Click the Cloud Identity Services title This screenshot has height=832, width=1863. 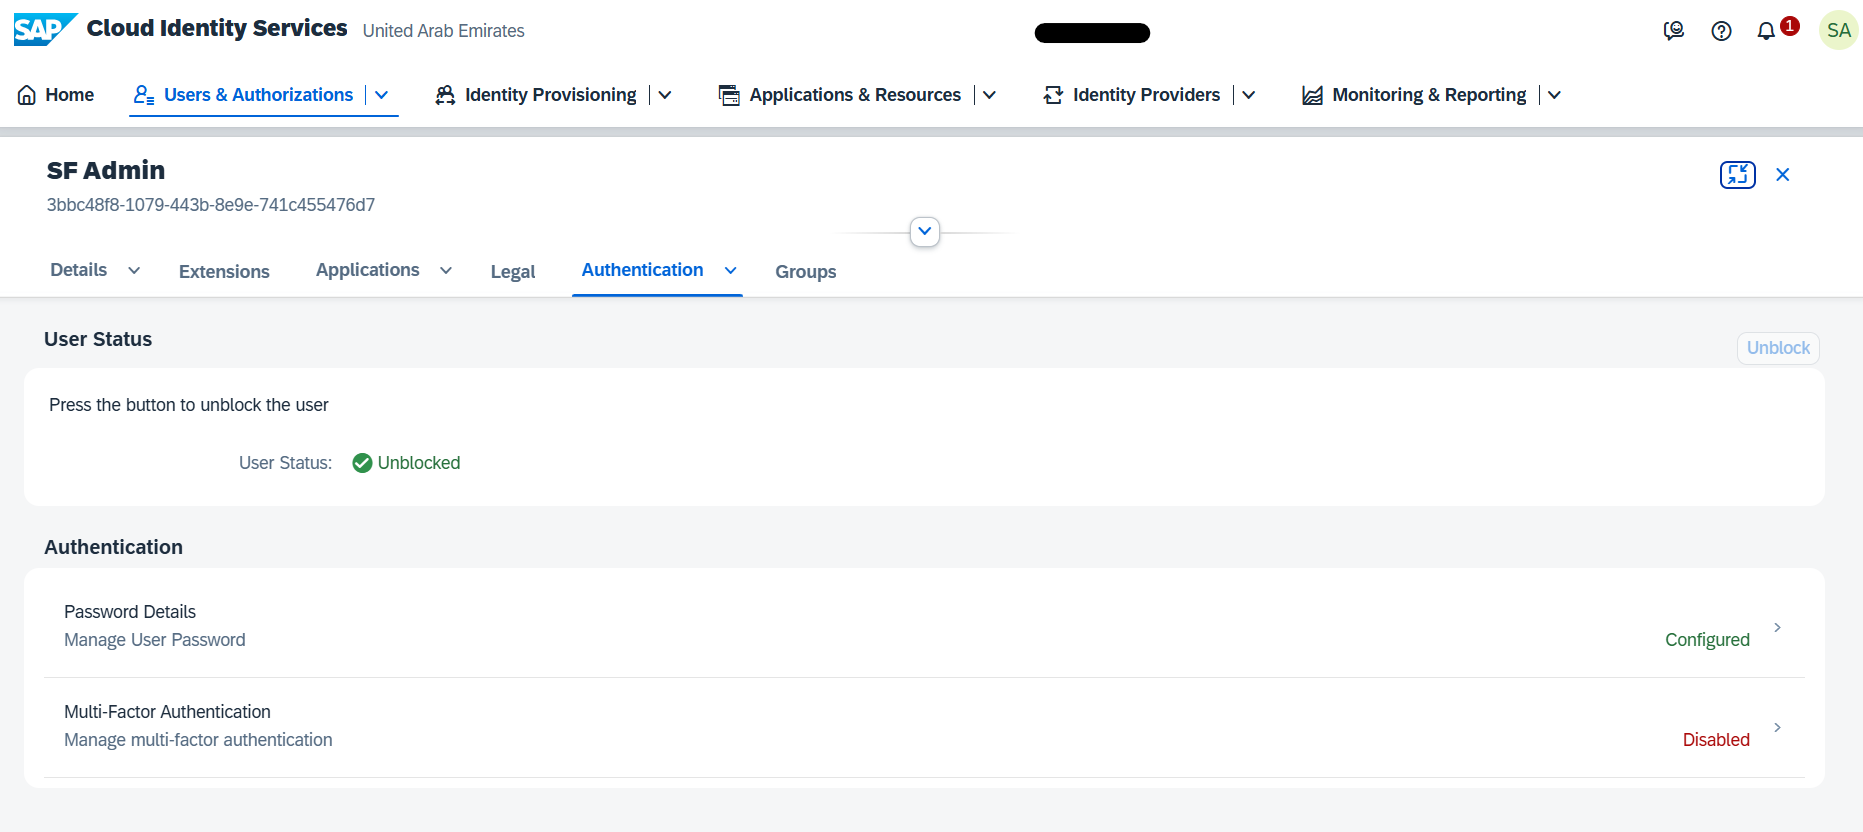click(217, 28)
